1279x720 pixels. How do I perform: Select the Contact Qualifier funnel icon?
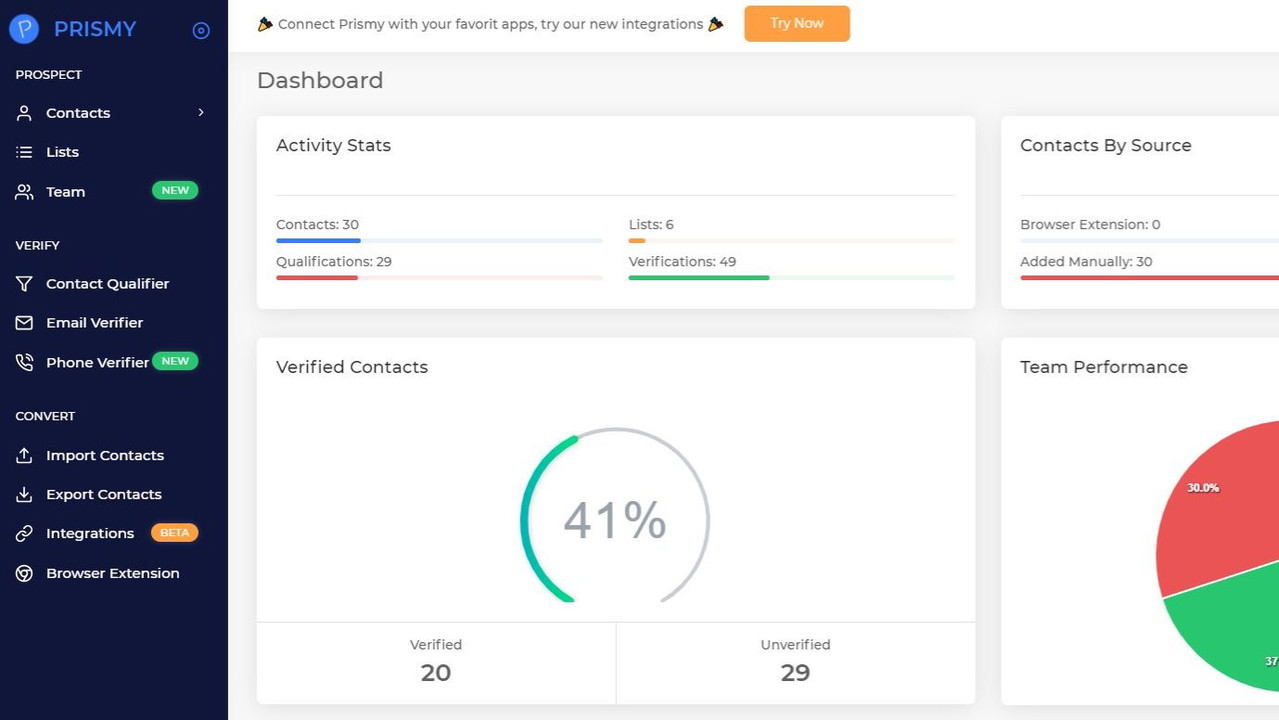coord(24,284)
